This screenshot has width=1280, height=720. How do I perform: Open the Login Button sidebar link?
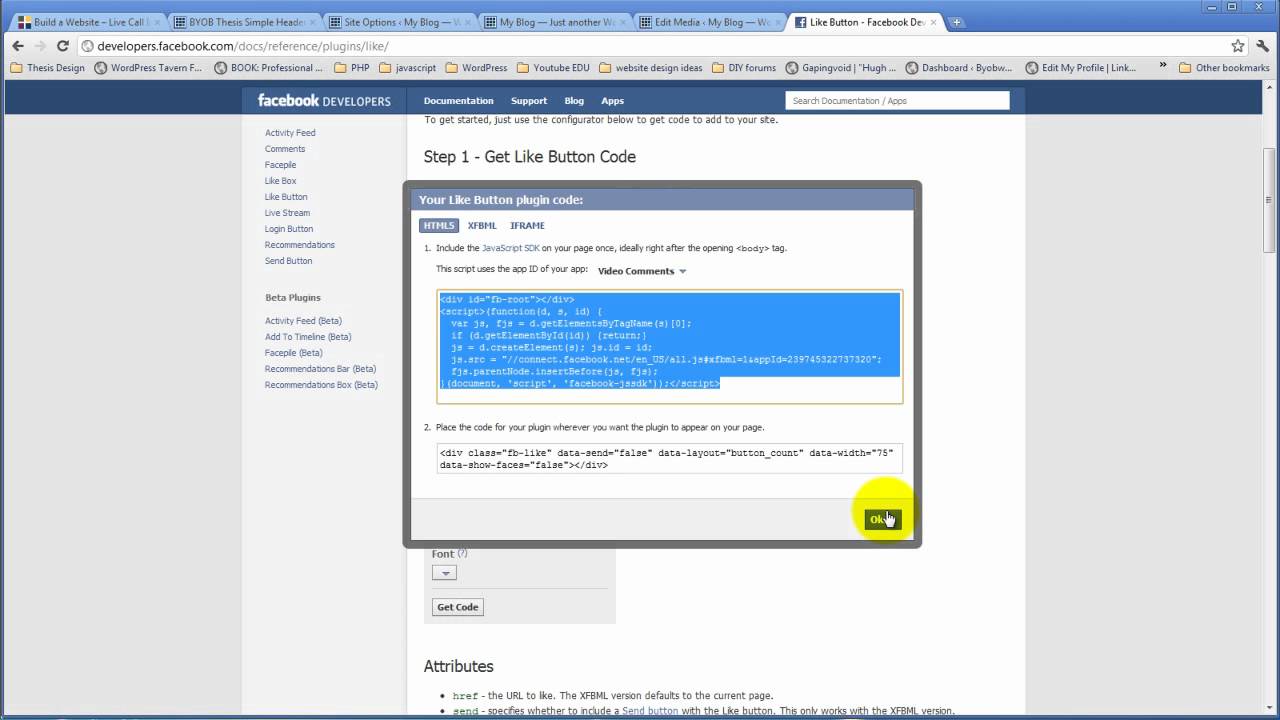(289, 229)
